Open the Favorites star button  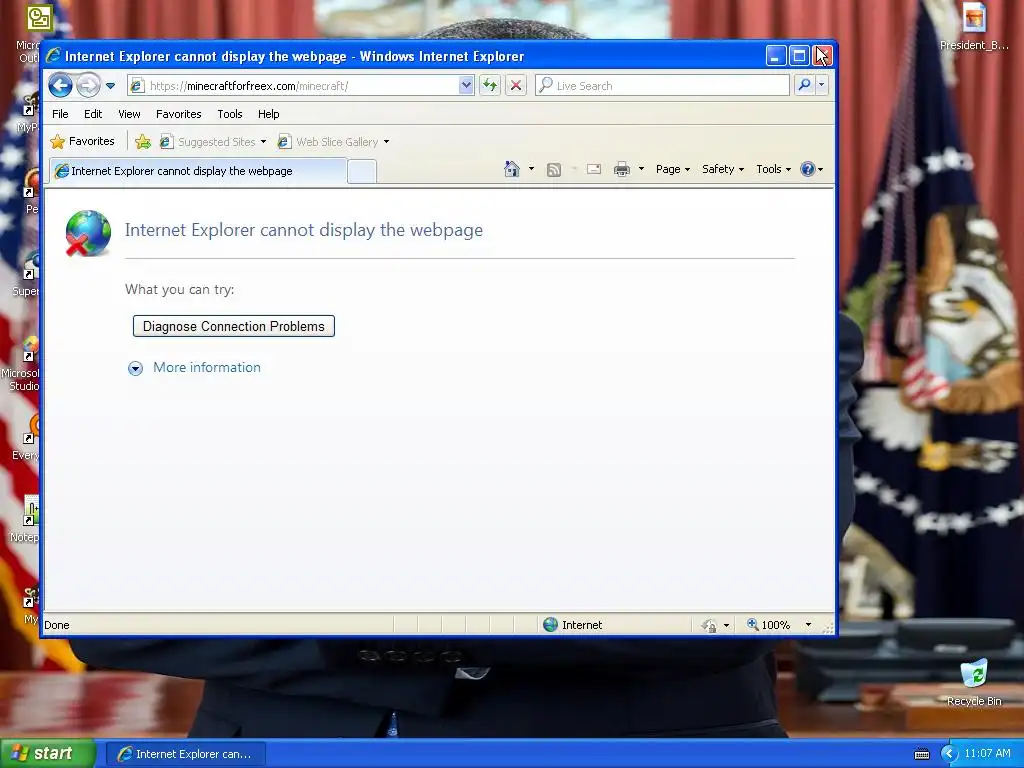82,142
